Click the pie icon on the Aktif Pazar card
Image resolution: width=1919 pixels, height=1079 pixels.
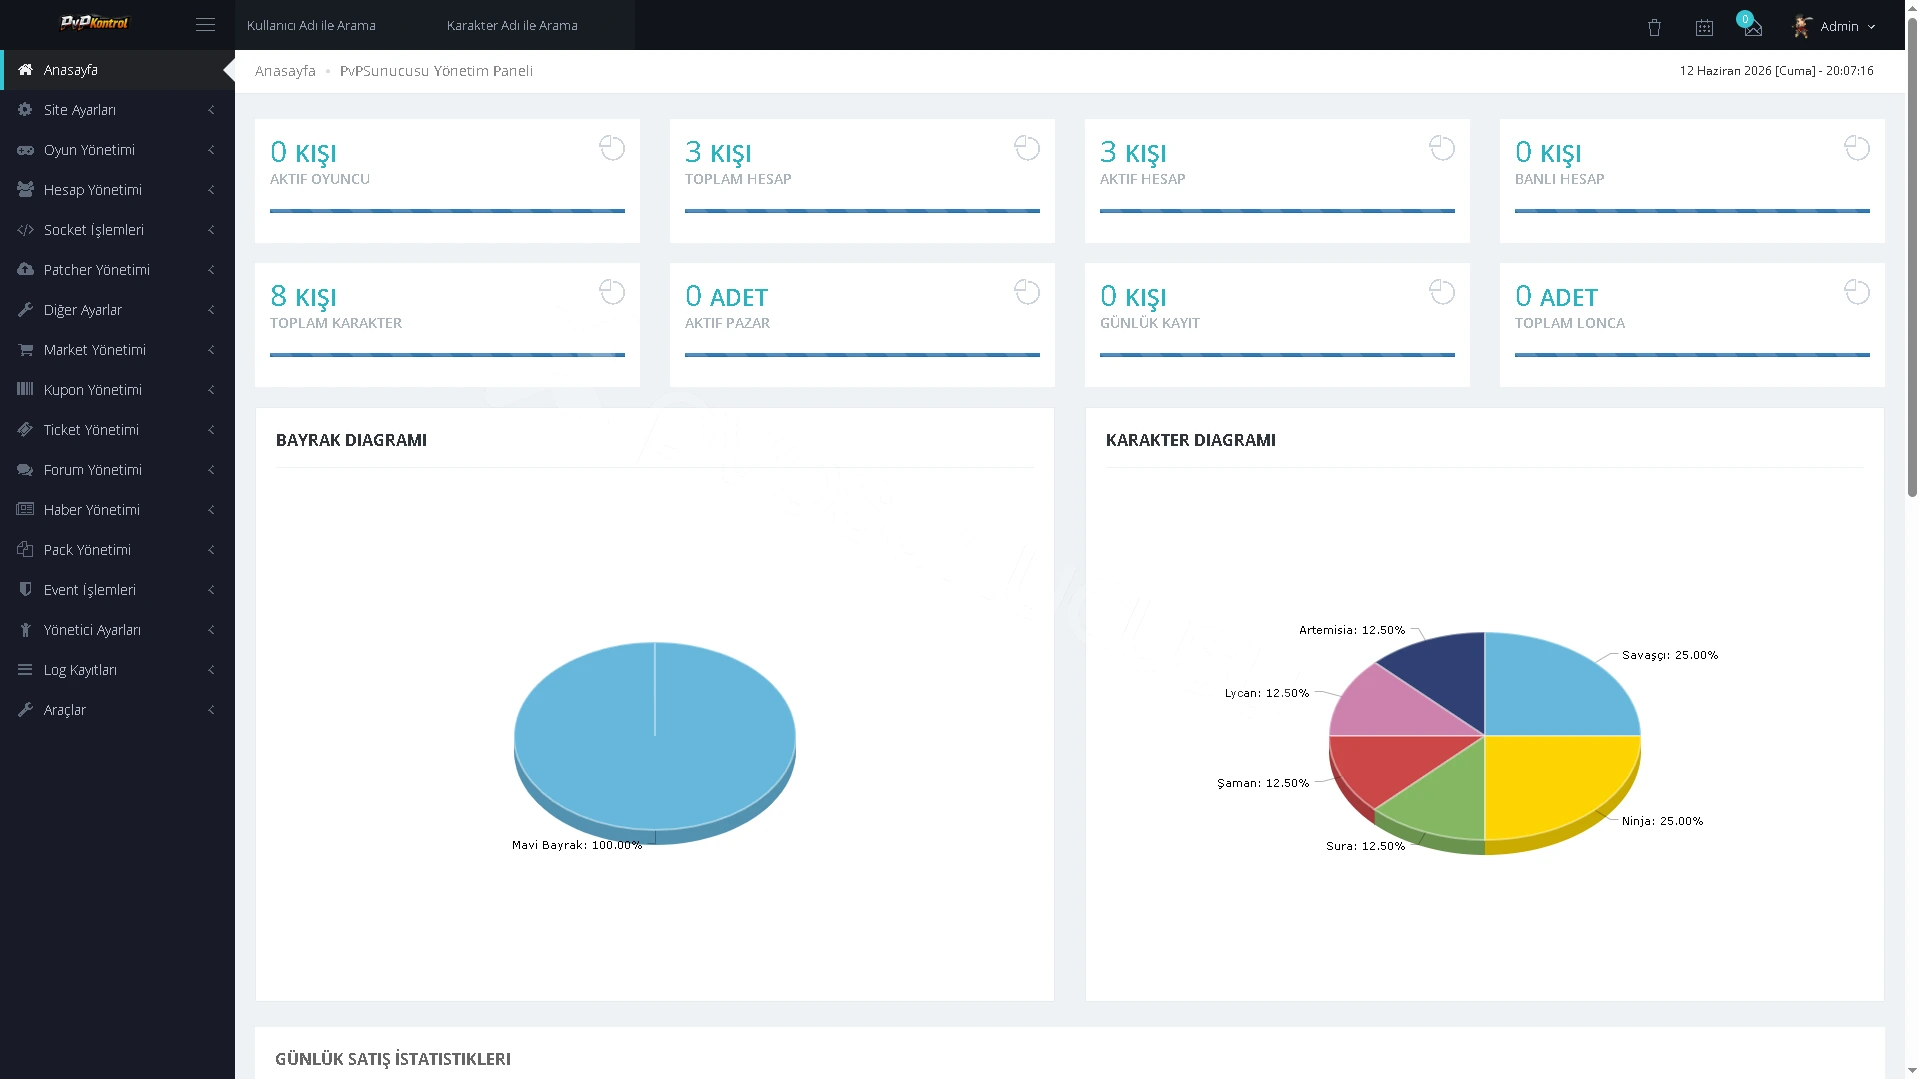click(x=1027, y=292)
